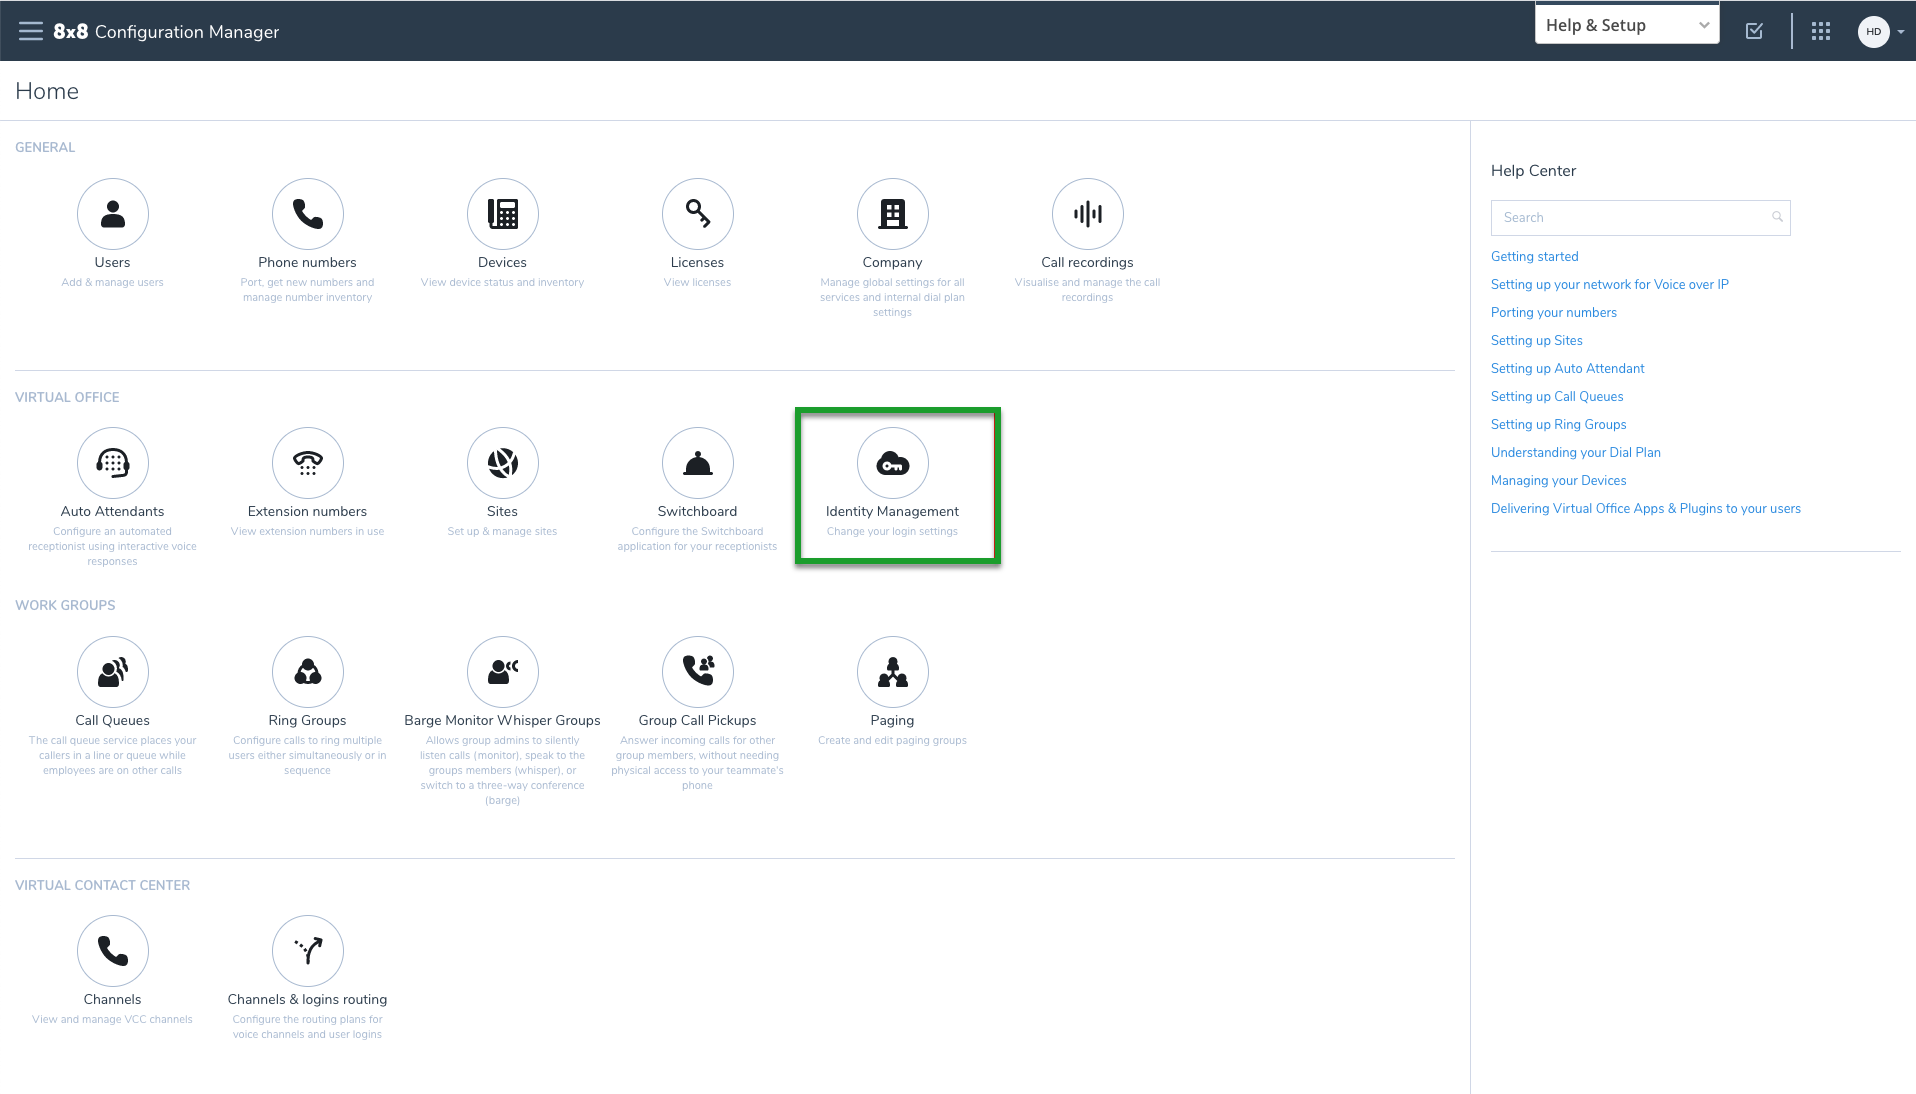Viewport: 1916px width, 1094px height.
Task: Open the Sites globe icon
Action: click(x=503, y=463)
